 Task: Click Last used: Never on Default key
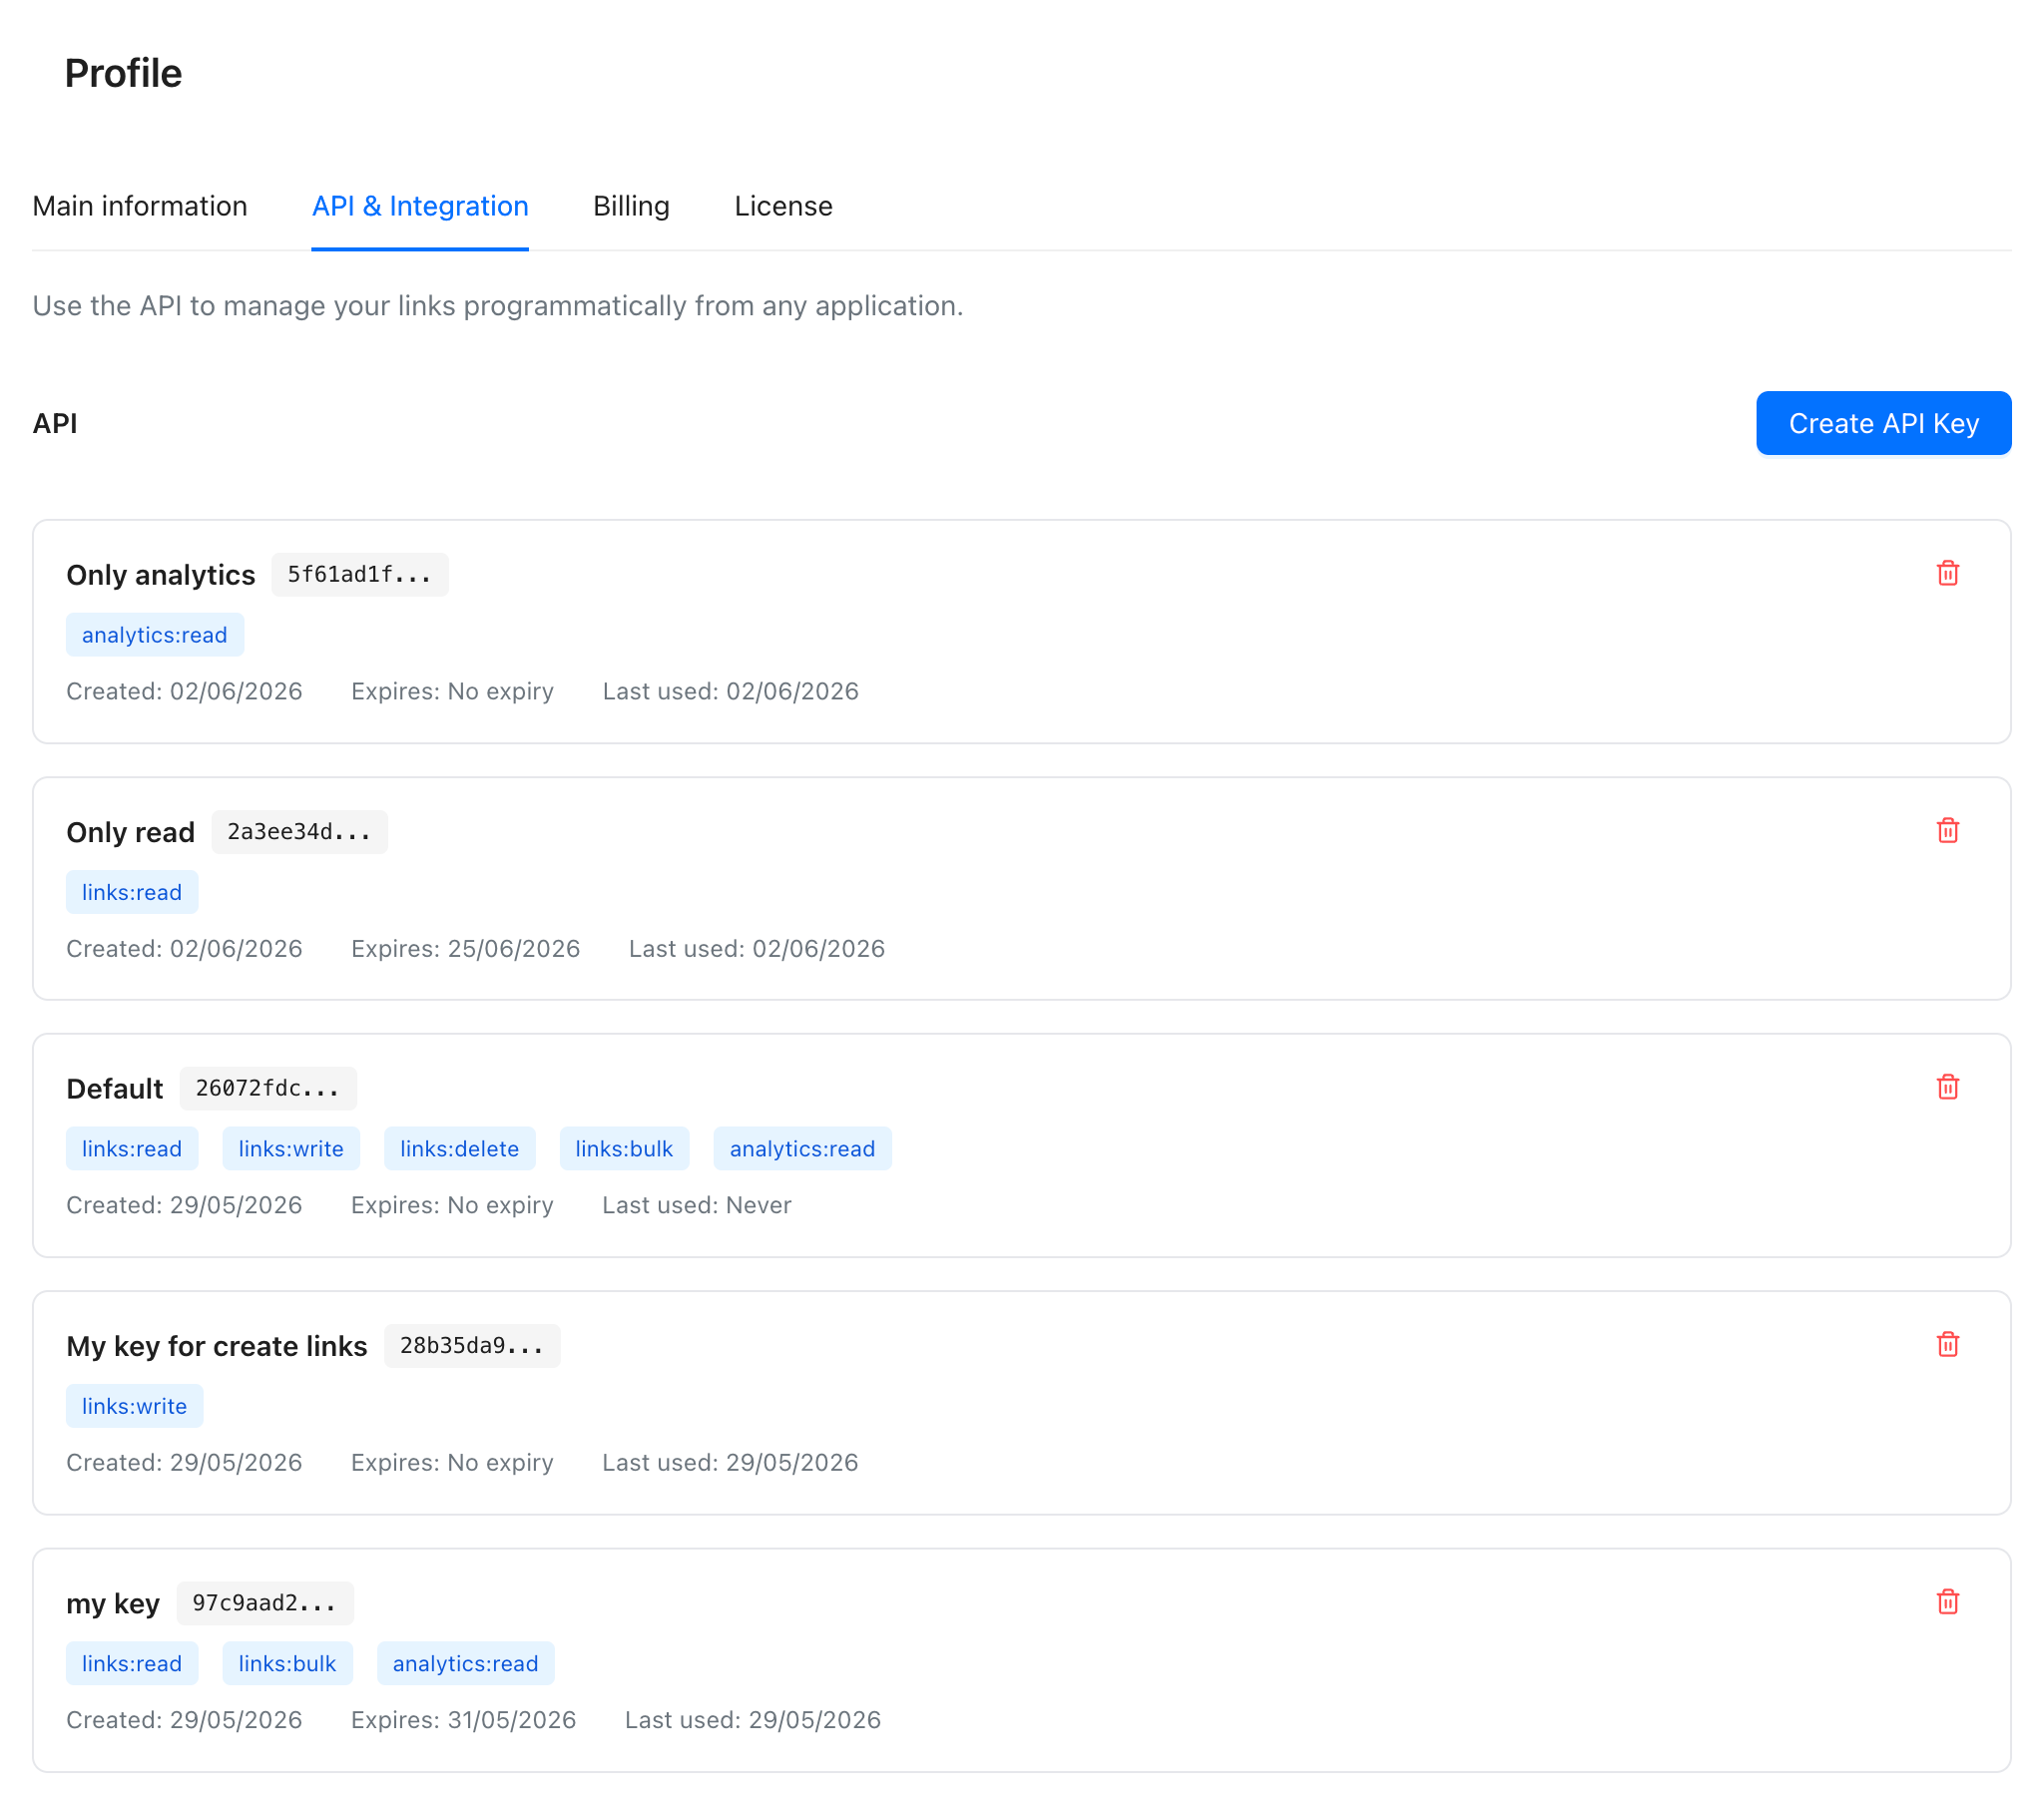click(696, 1205)
